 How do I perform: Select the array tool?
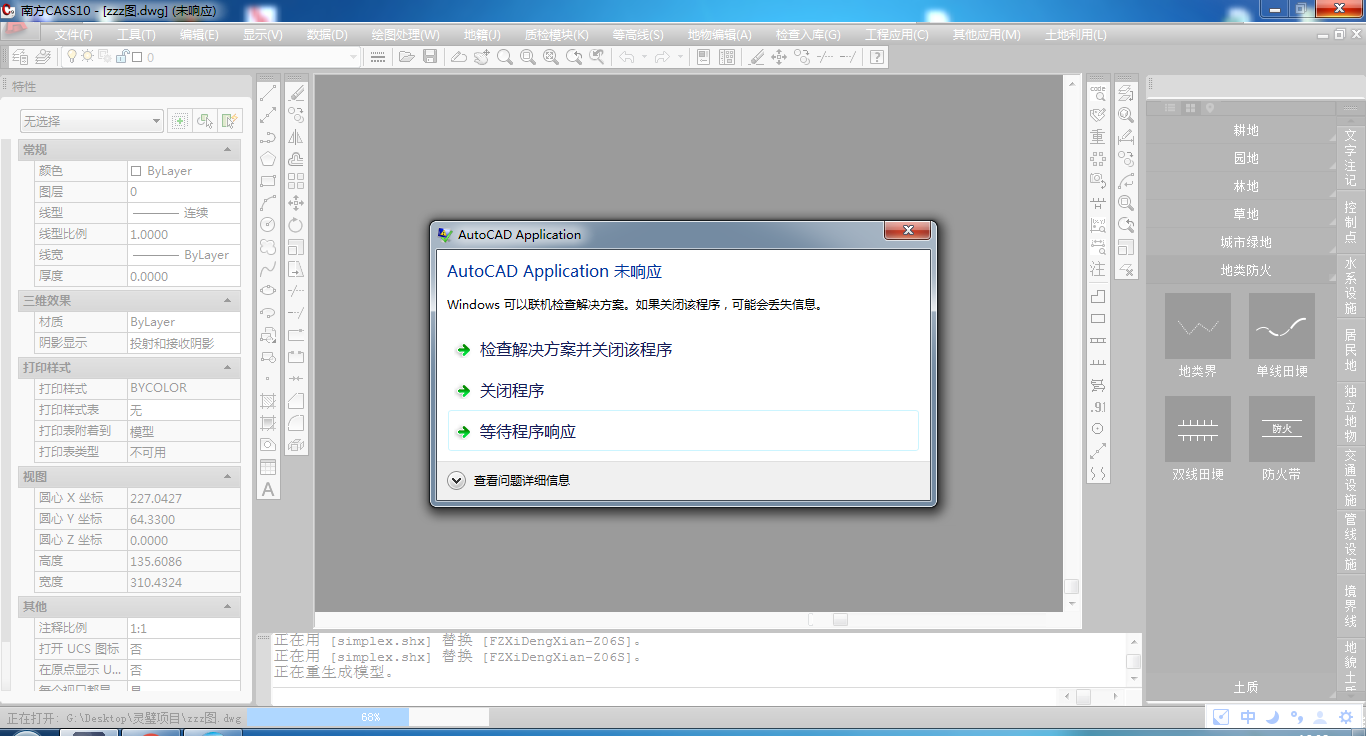click(x=296, y=181)
